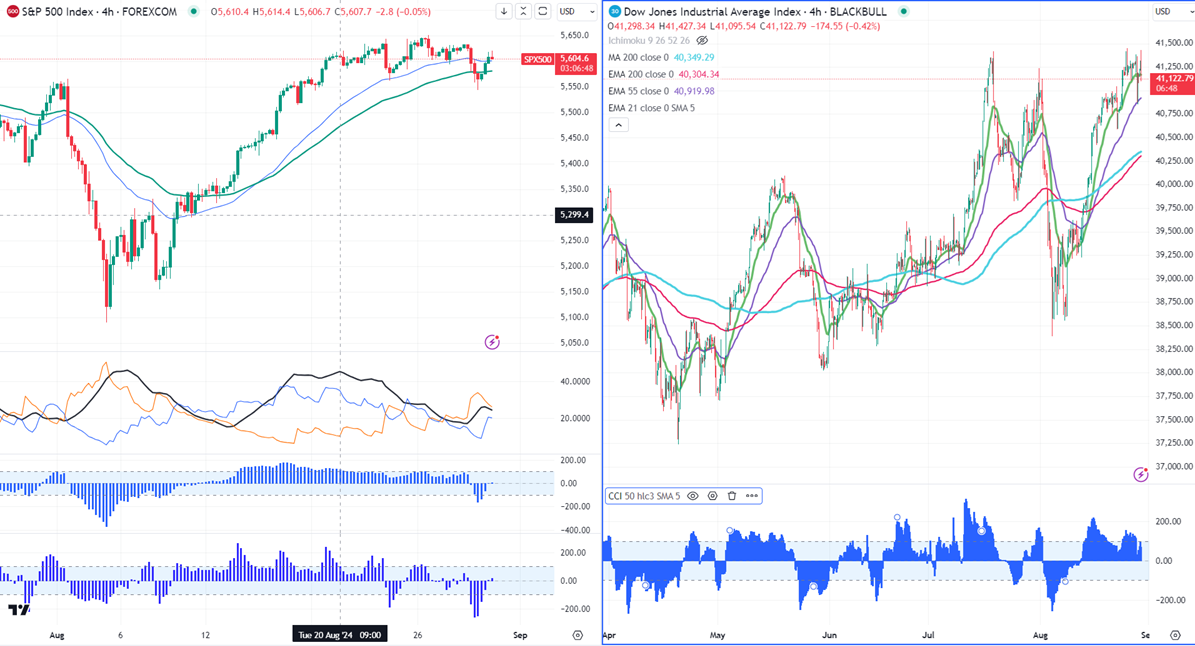Click the green market status dot on Dow chart

tap(904, 11)
